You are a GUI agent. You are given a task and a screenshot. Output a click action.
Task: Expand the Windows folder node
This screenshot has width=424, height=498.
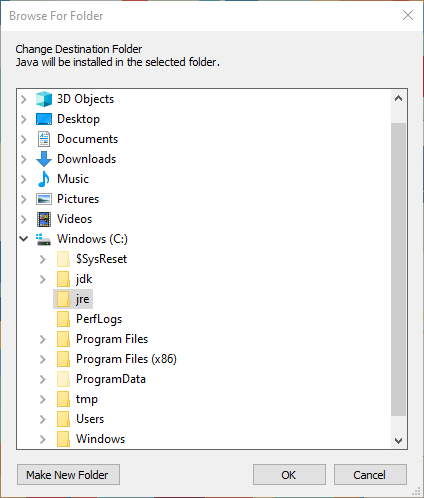point(43,439)
